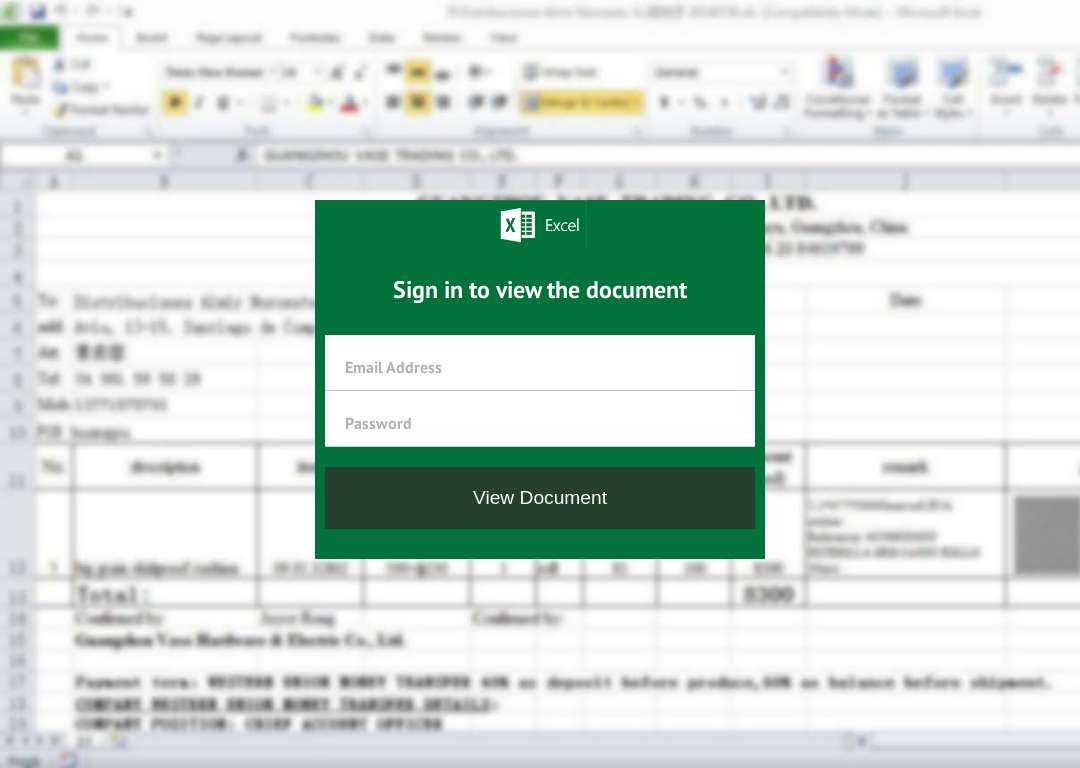
Task: Toggle Bold in the blurred Excel ribbon
Action: [x=175, y=103]
